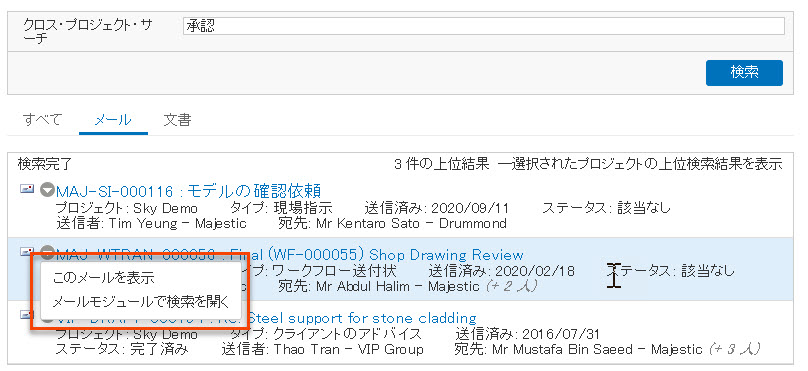The width and height of the screenshot is (808, 371).
Task: Click the mail icon on the Shop Drawing Review row
Action: (26, 251)
